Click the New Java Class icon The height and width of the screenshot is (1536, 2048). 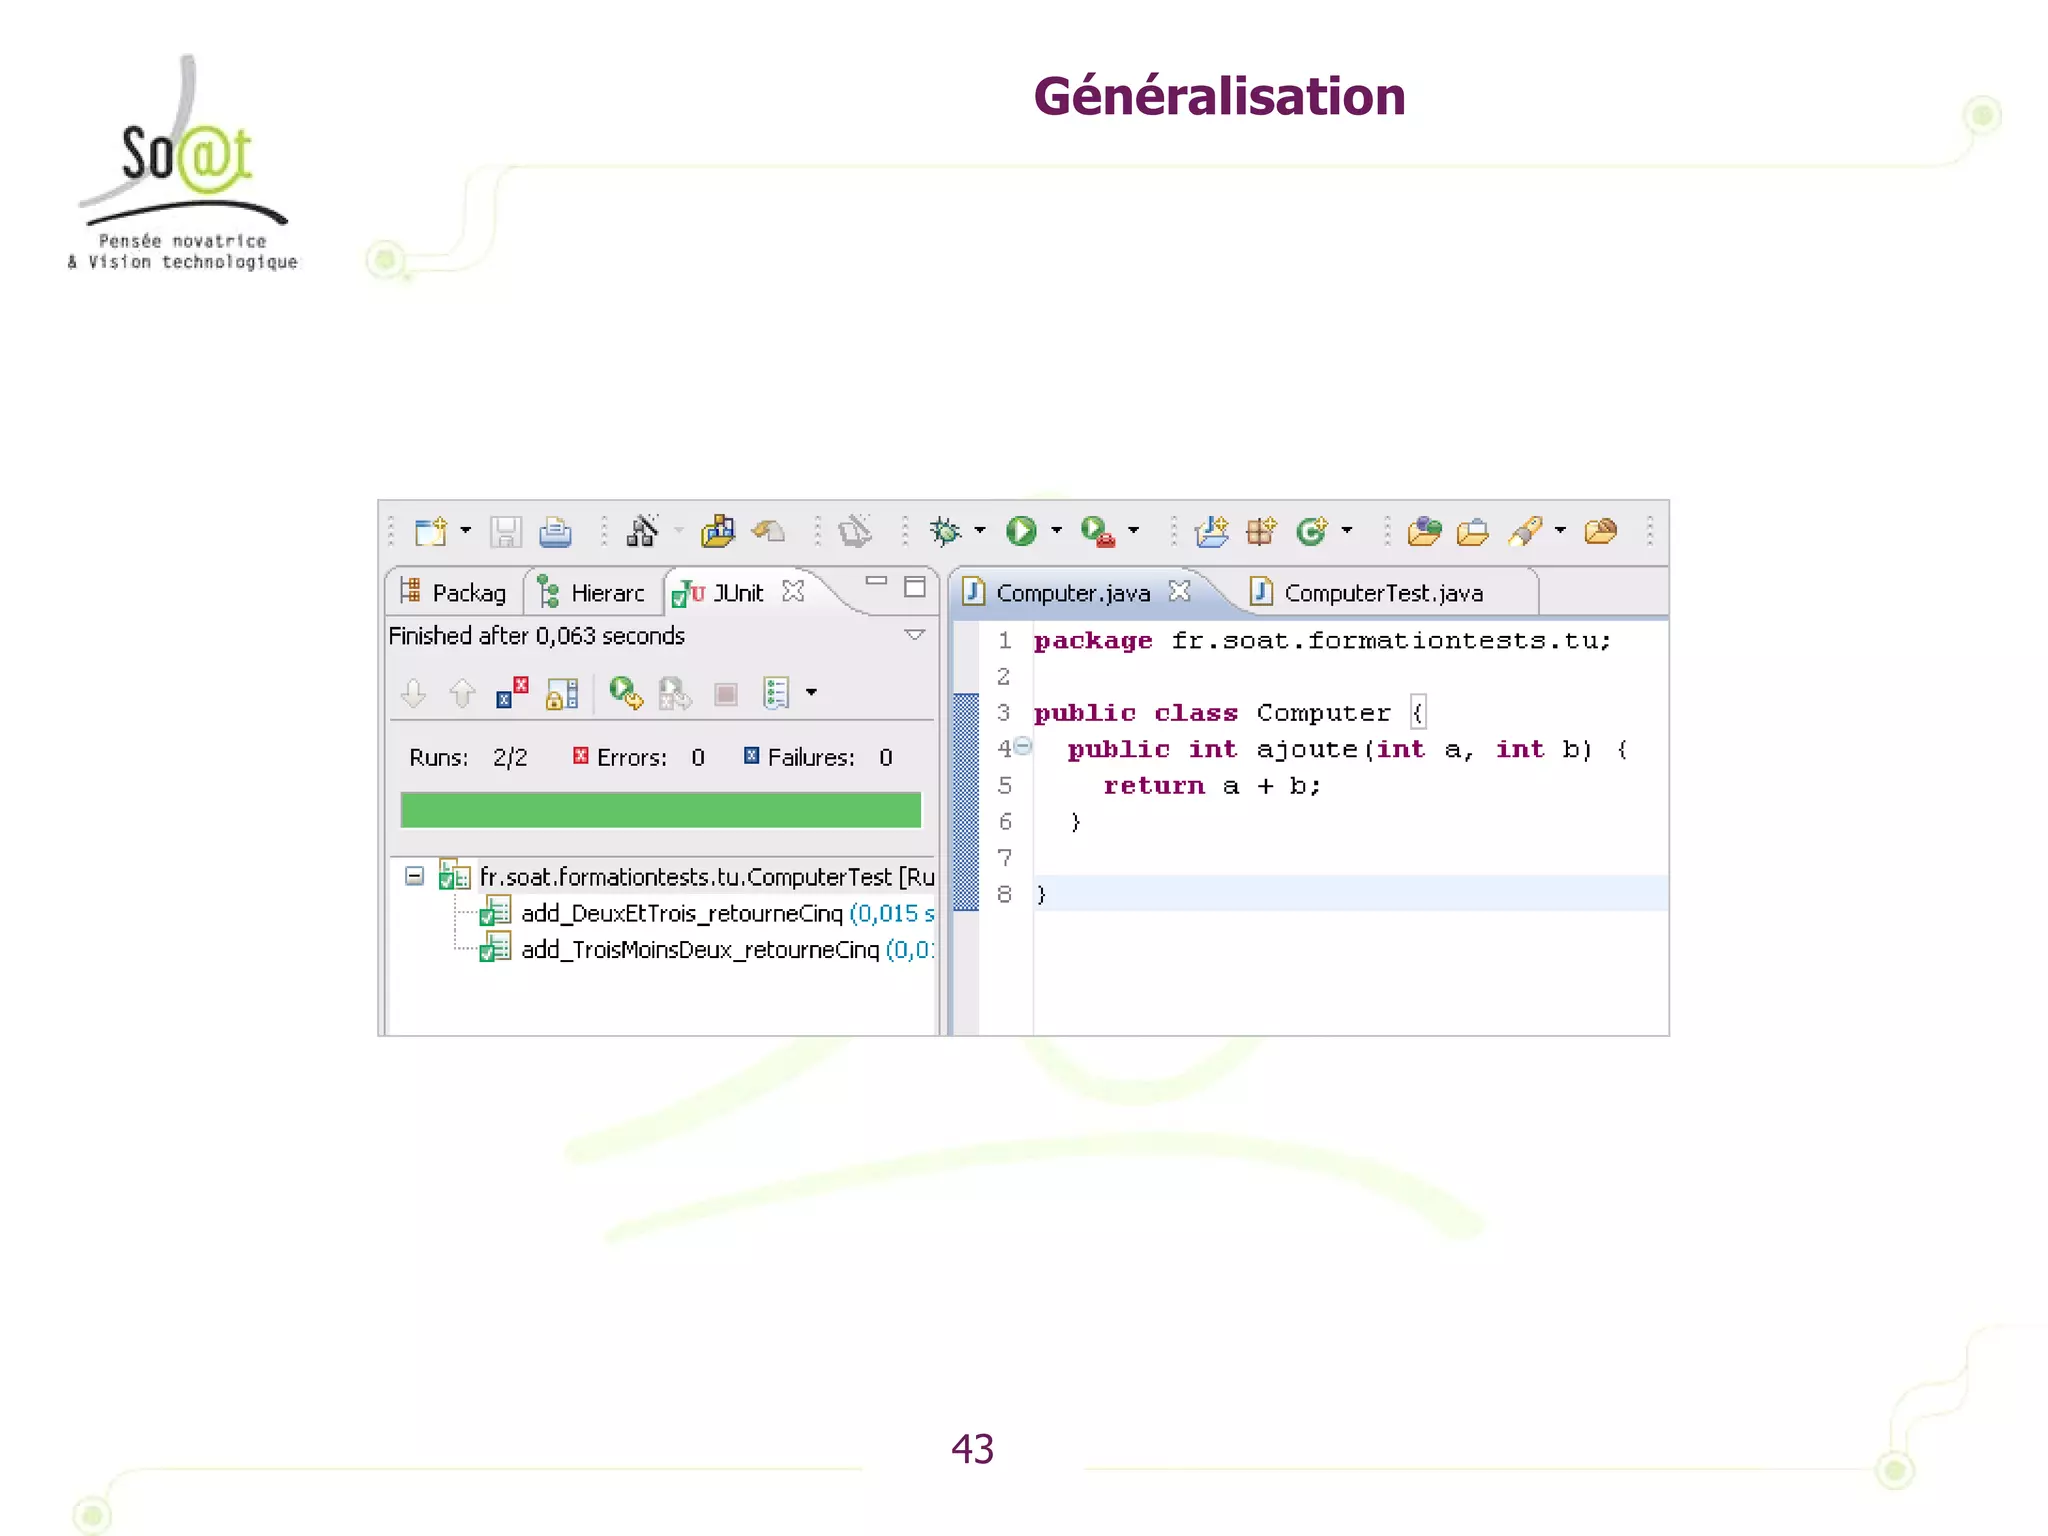pos(1311,531)
